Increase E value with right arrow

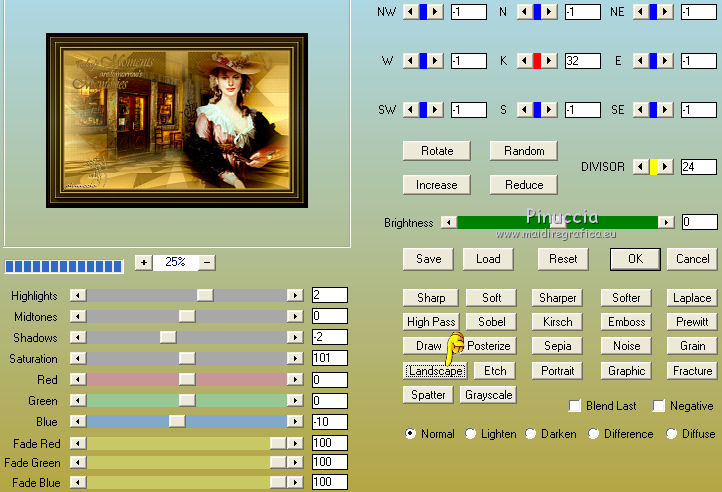coord(665,61)
